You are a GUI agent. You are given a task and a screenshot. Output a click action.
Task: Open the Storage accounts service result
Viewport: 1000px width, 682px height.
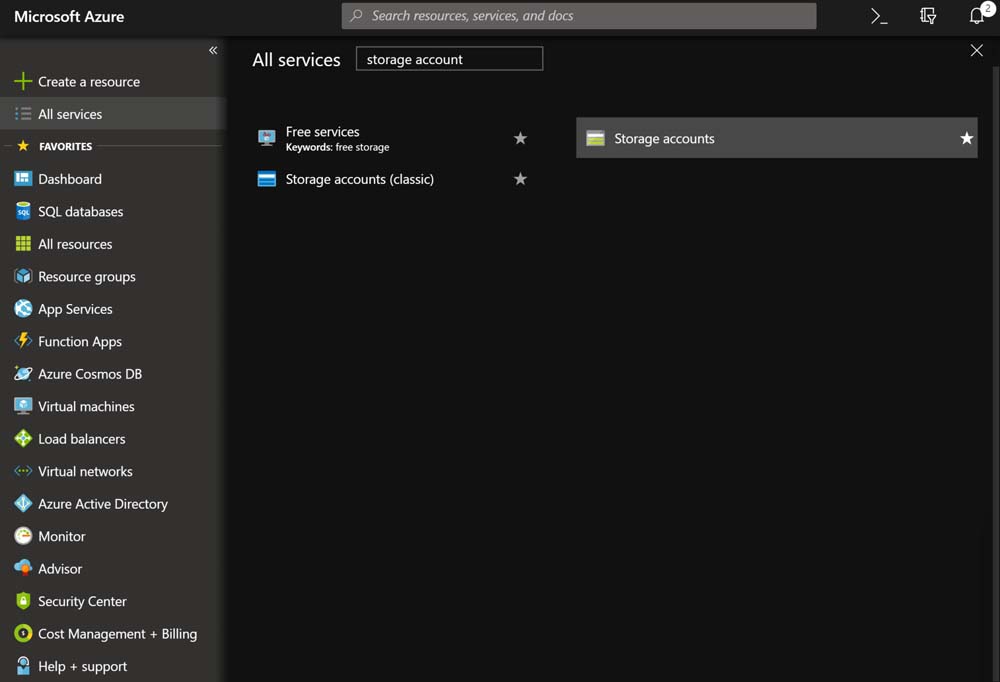664,139
